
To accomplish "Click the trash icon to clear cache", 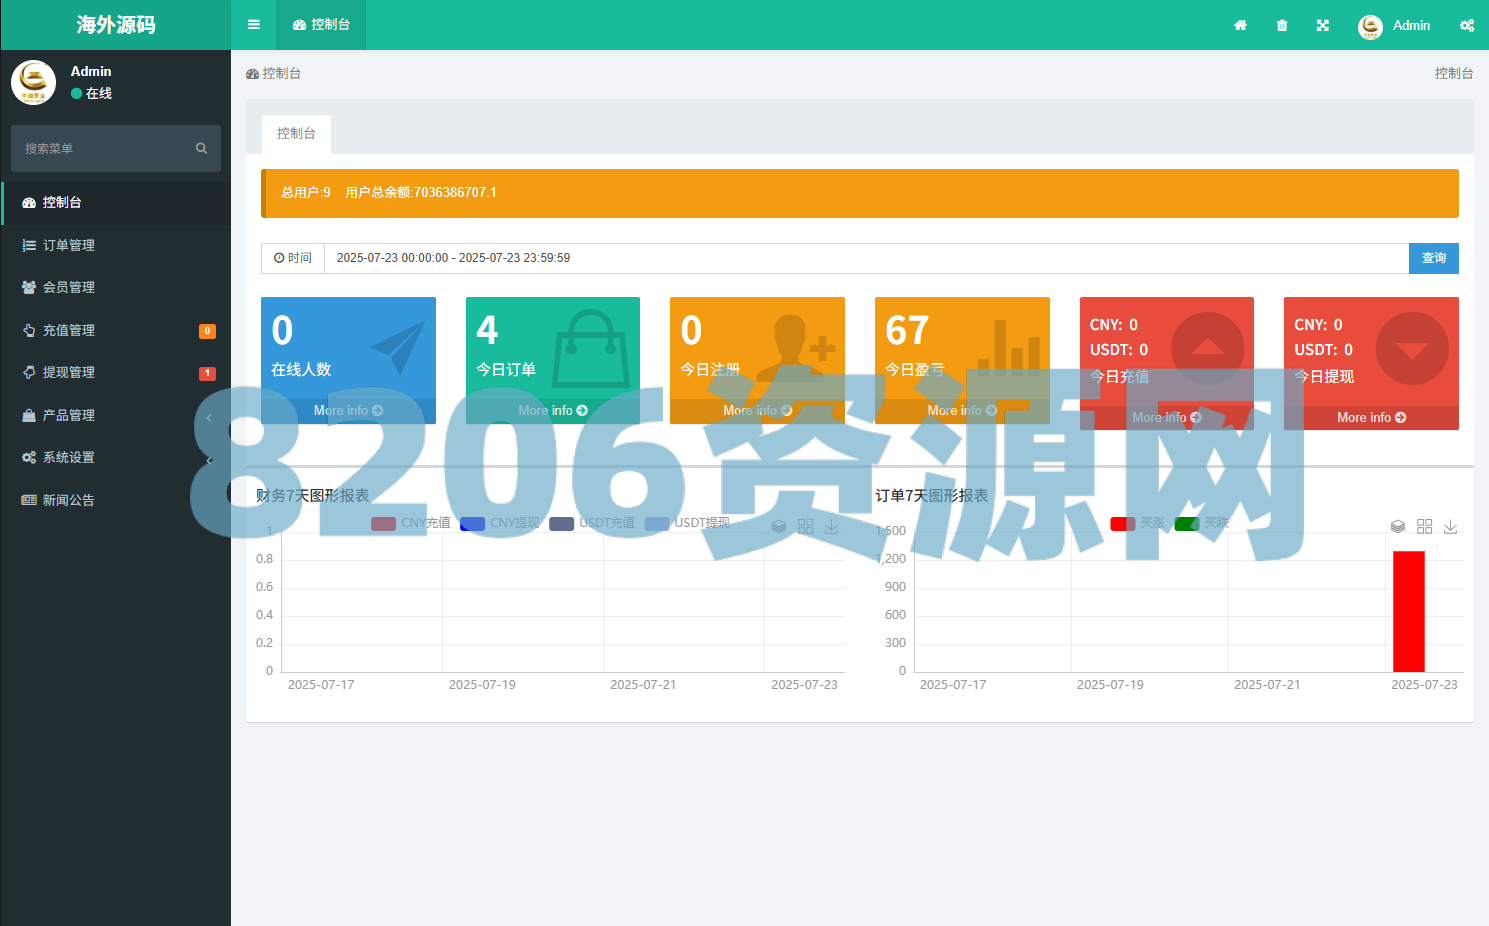I will (1282, 25).
